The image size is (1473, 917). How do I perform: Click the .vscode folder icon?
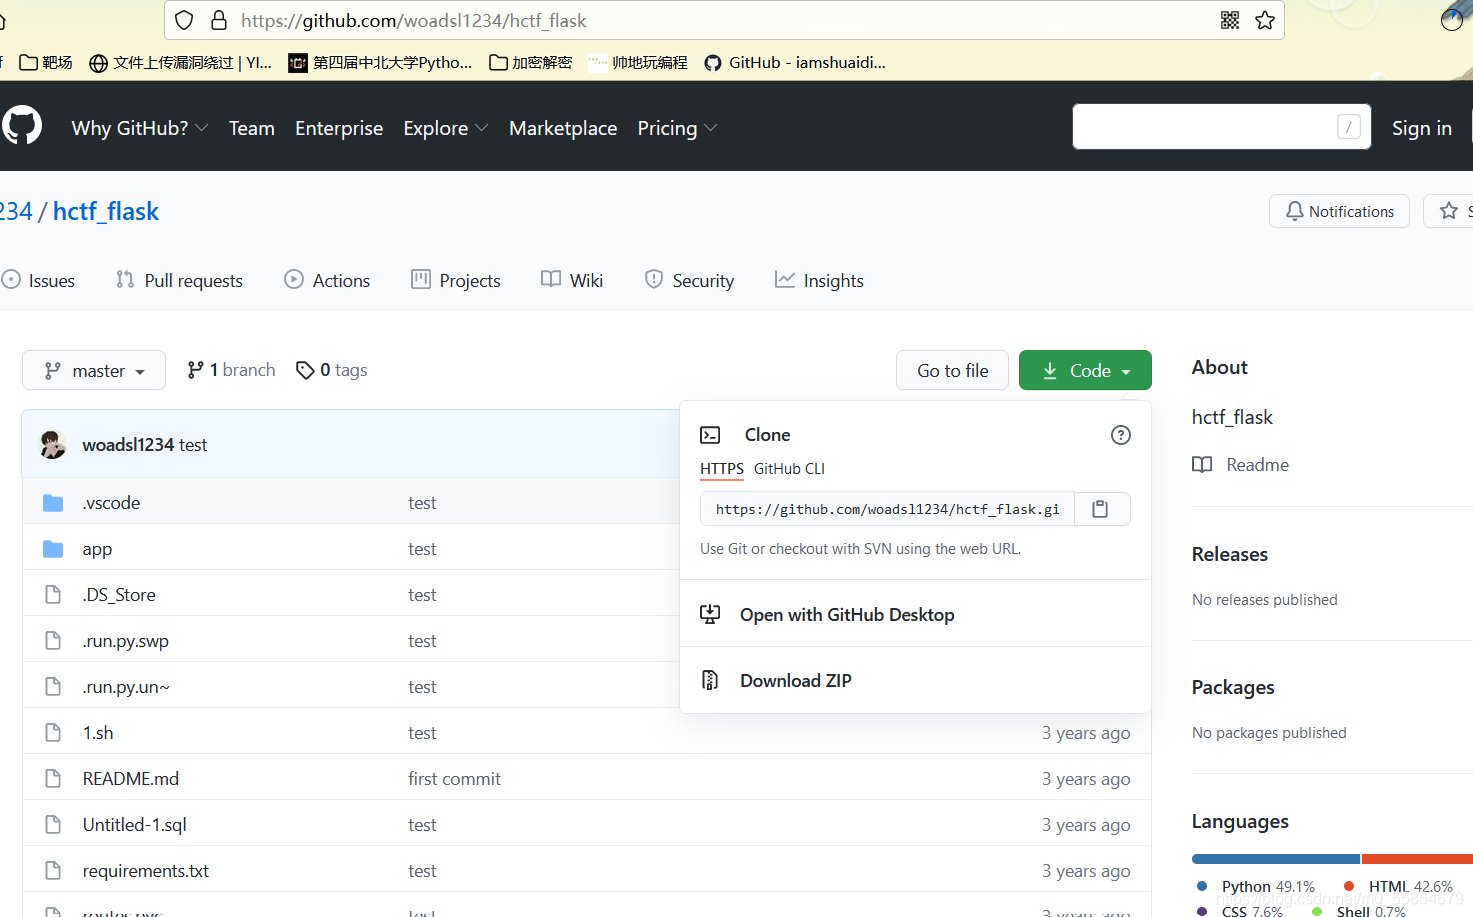pyautogui.click(x=53, y=503)
